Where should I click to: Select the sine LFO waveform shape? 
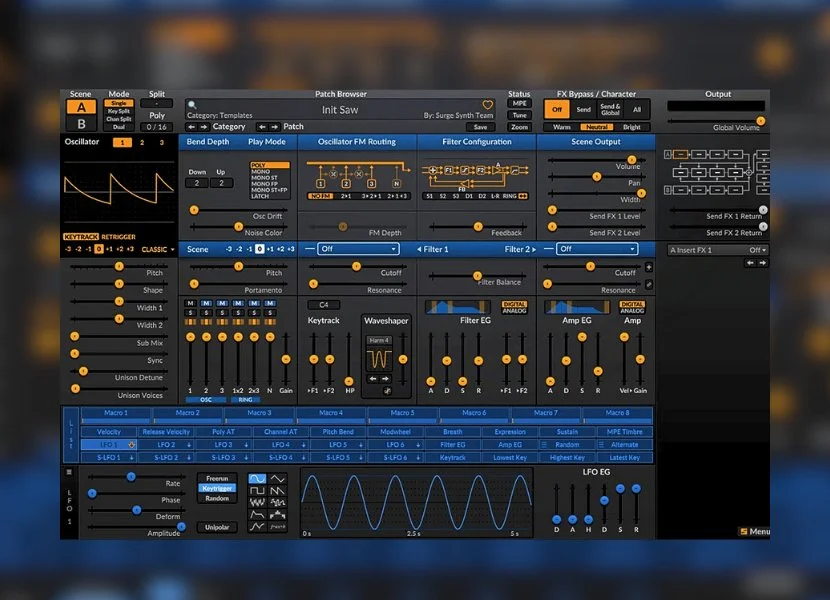pos(257,479)
